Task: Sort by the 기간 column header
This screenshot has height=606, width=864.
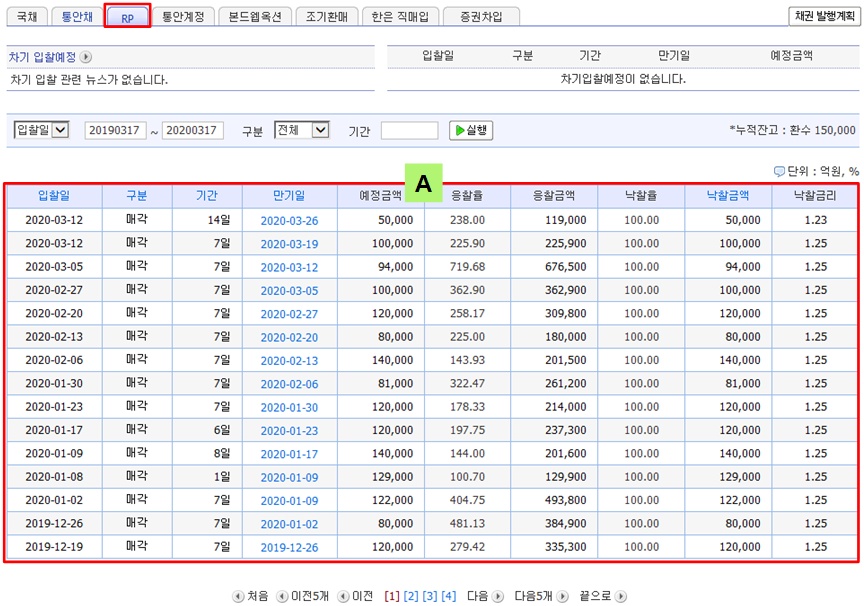Action: click(207, 195)
